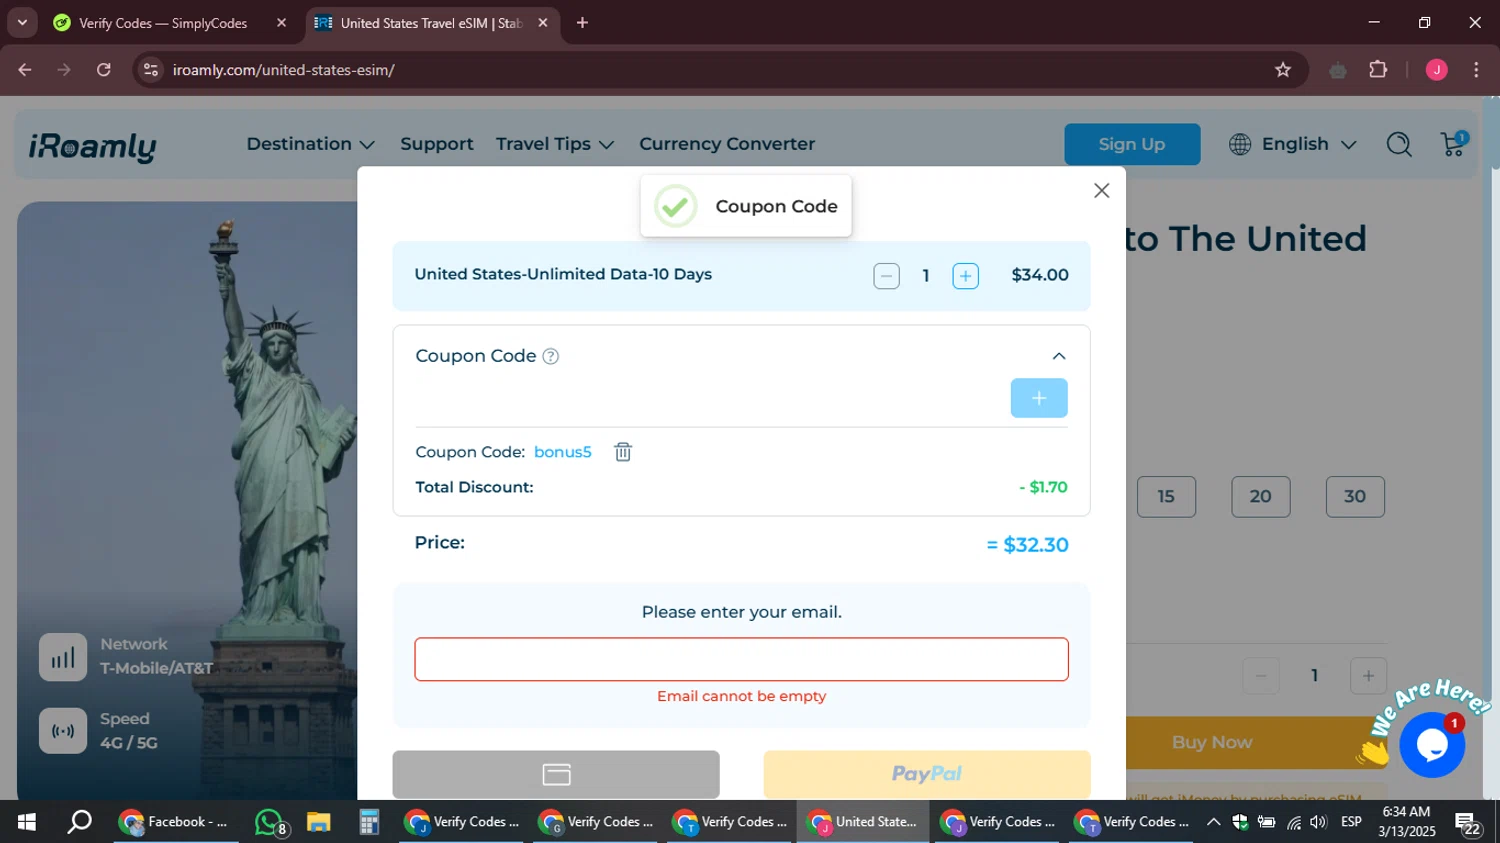Close the coupon checkout dialog

point(1101,190)
